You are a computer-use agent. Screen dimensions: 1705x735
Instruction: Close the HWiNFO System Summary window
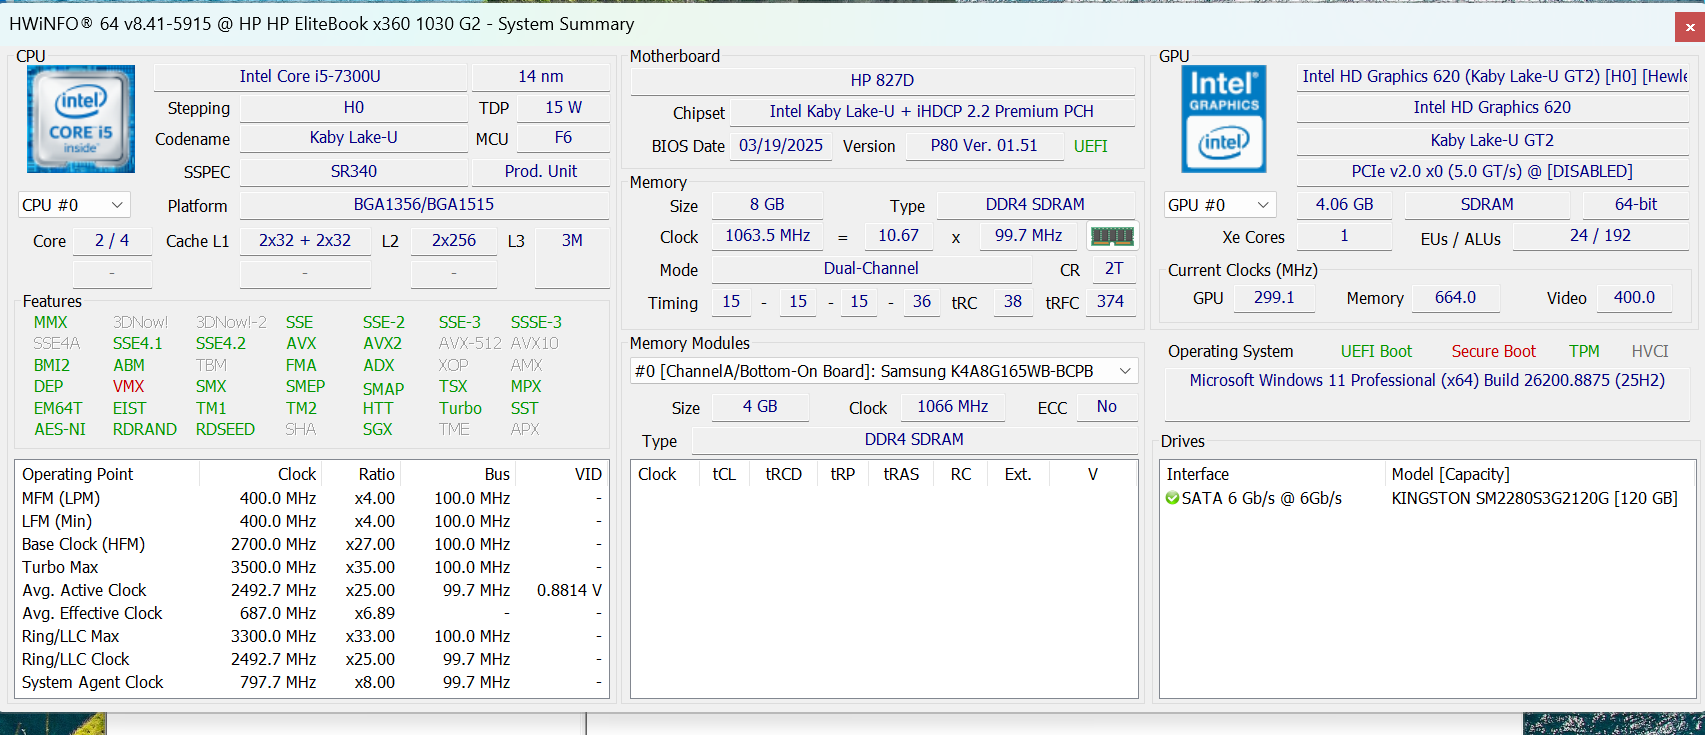[x=1690, y=27]
